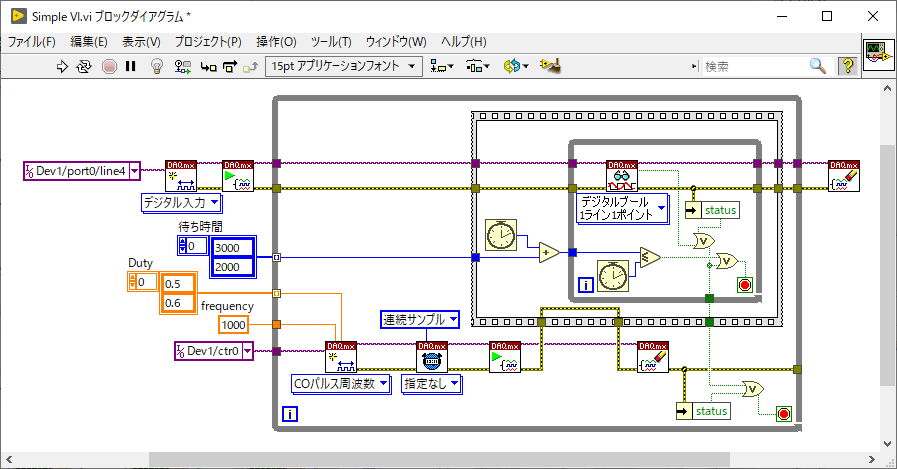Click the Duty array index stepper
The width and height of the screenshot is (897, 469).
click(x=133, y=281)
